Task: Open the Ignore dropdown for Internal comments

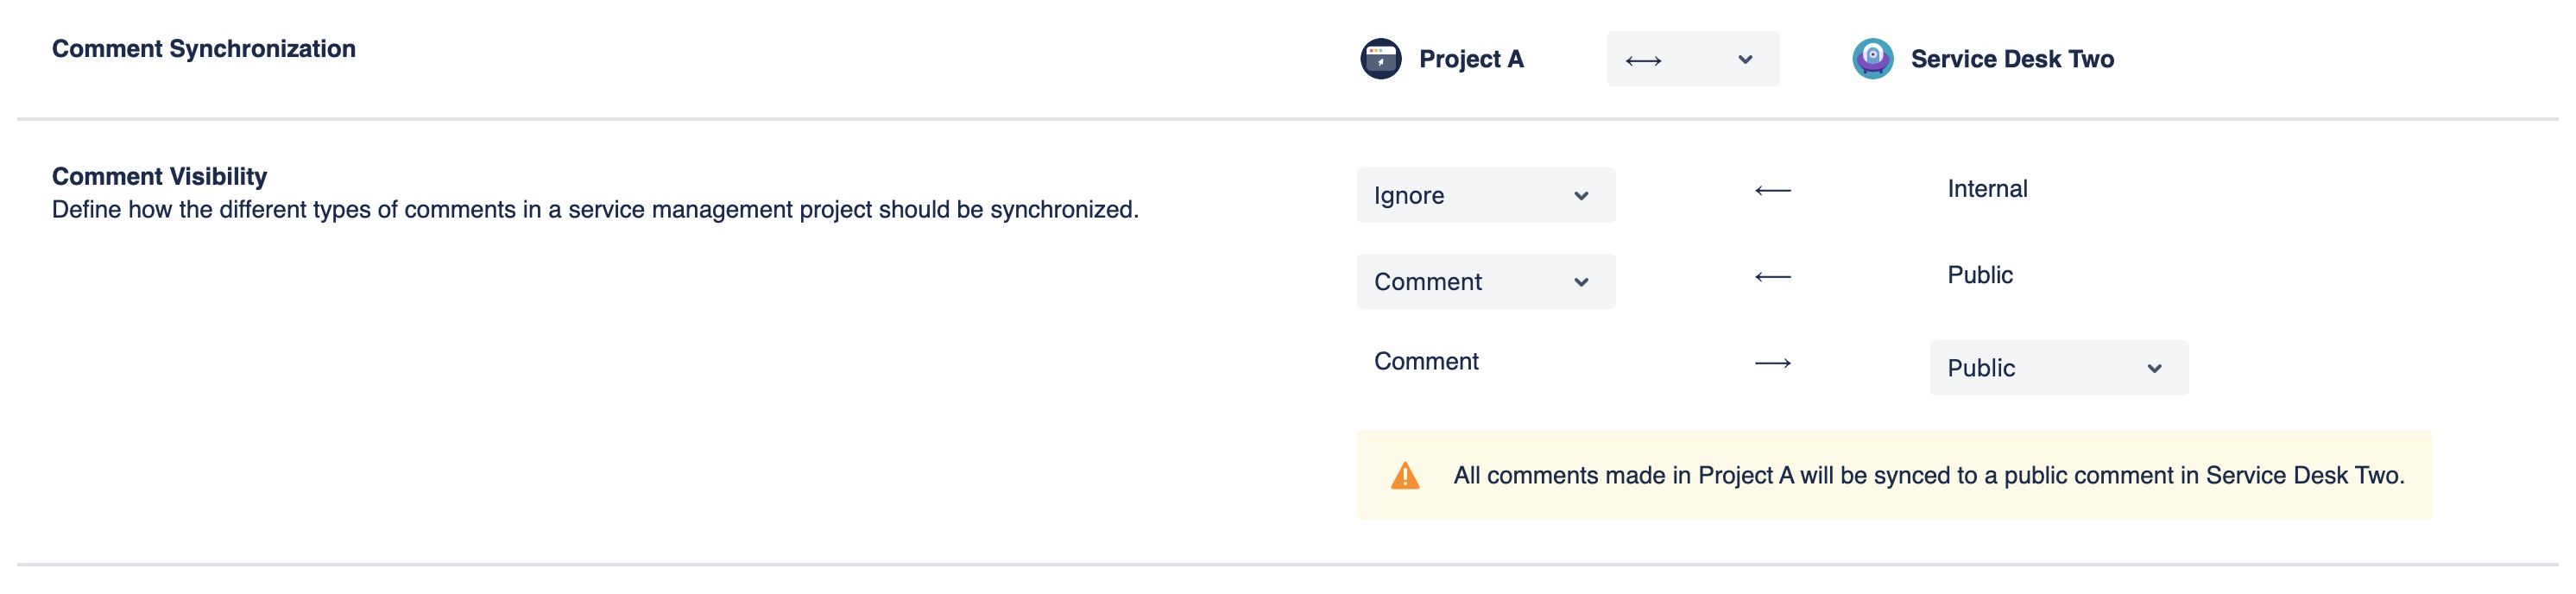Action: 1485,196
